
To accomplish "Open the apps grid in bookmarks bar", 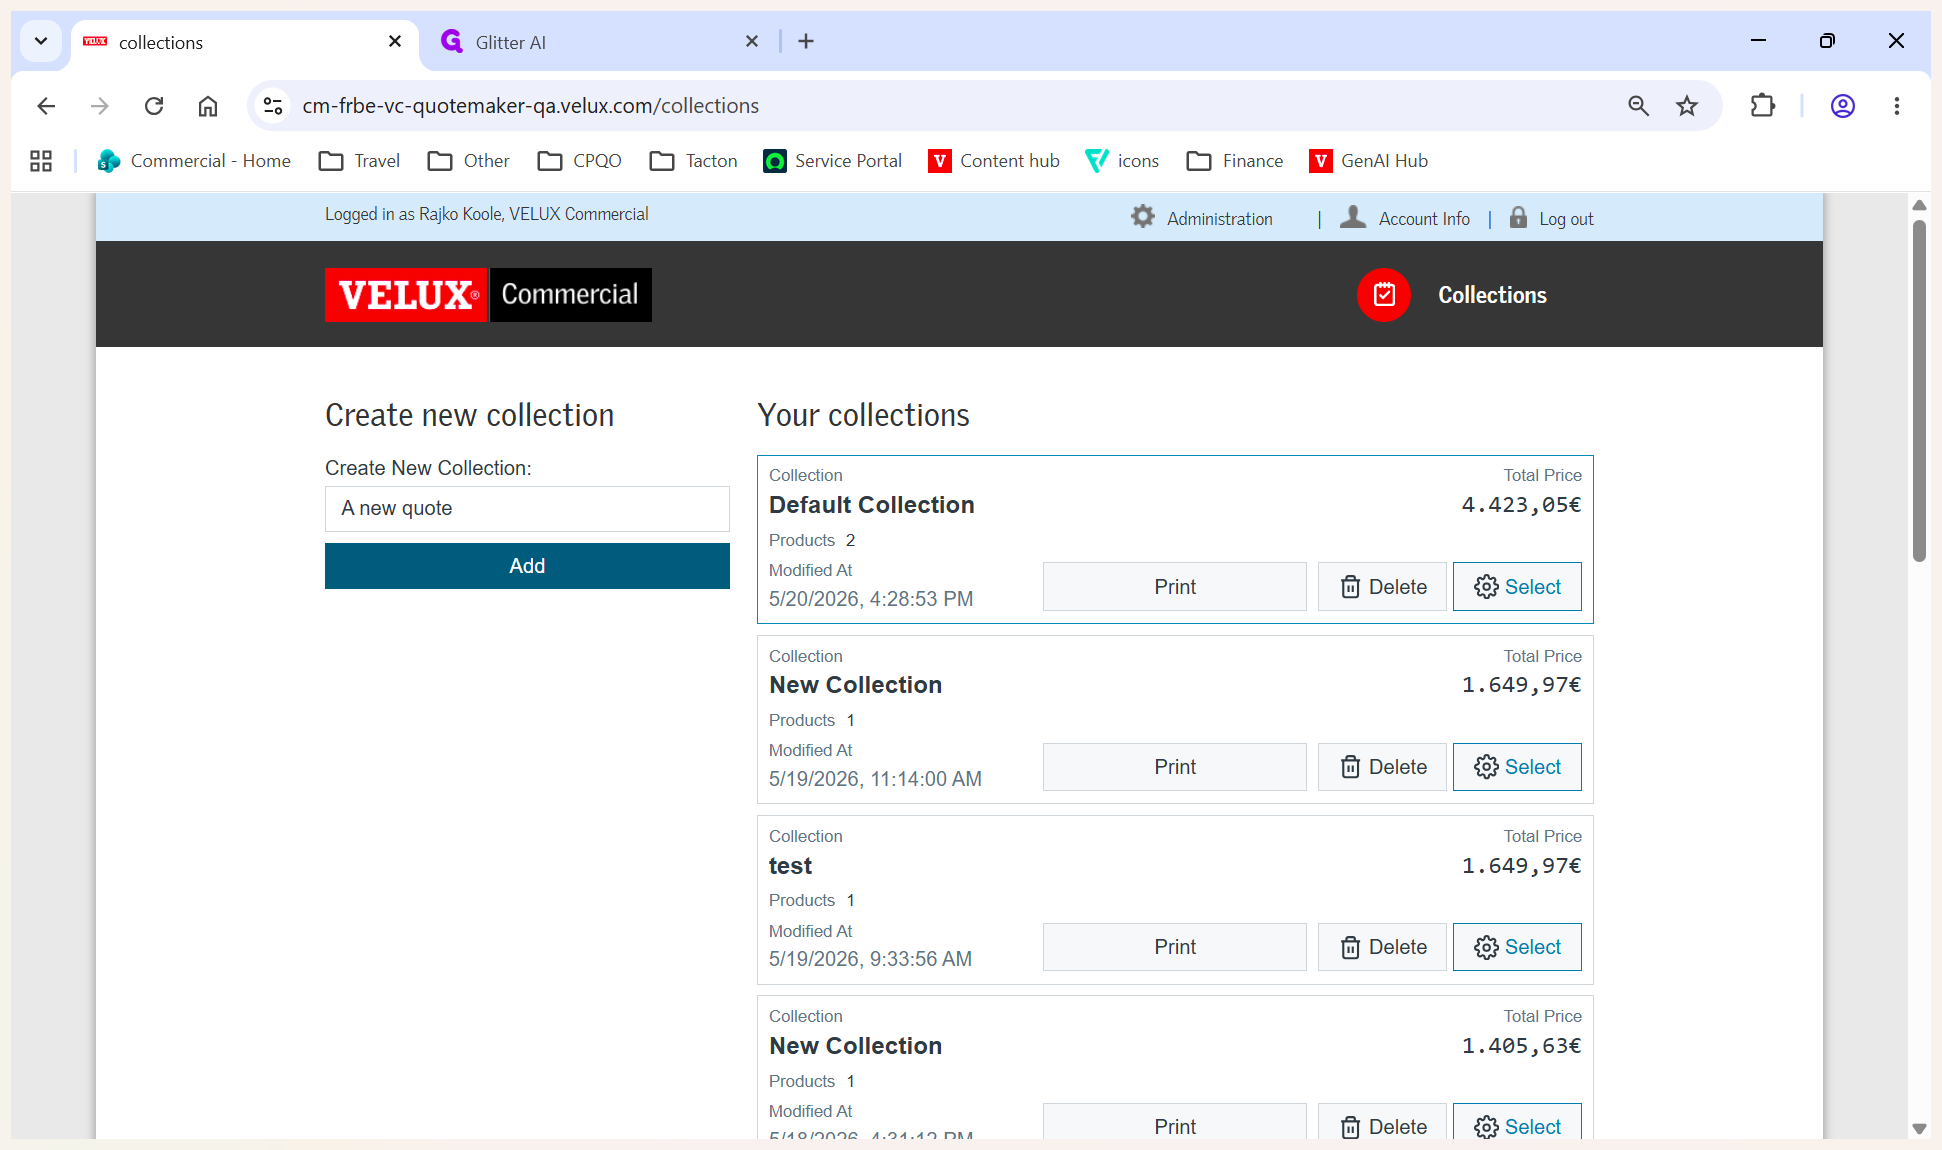I will pos(41,161).
